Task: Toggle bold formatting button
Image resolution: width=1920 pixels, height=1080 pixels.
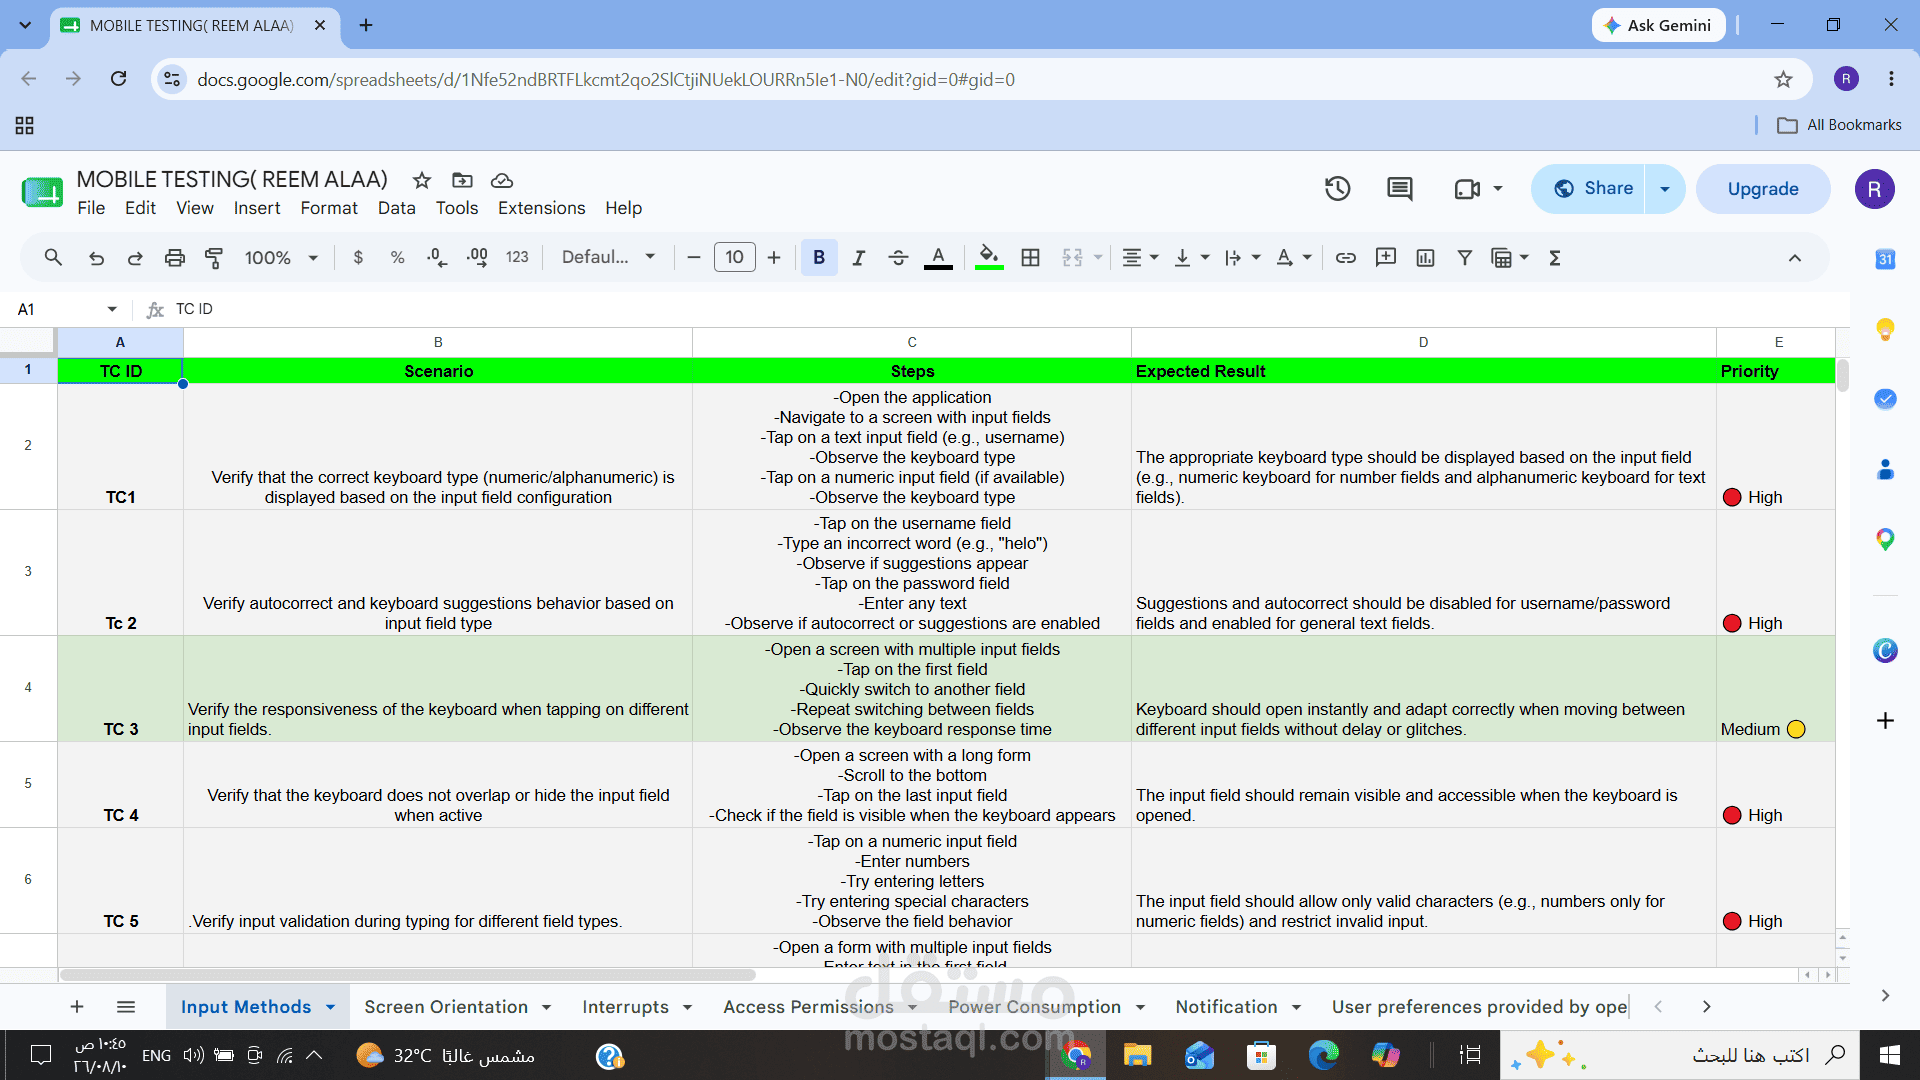Action: (x=819, y=258)
